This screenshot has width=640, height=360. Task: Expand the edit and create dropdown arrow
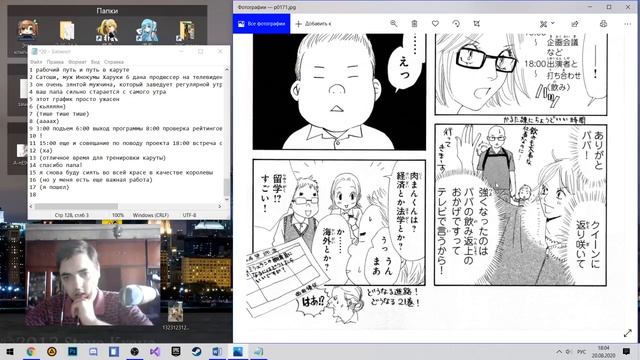point(553,23)
